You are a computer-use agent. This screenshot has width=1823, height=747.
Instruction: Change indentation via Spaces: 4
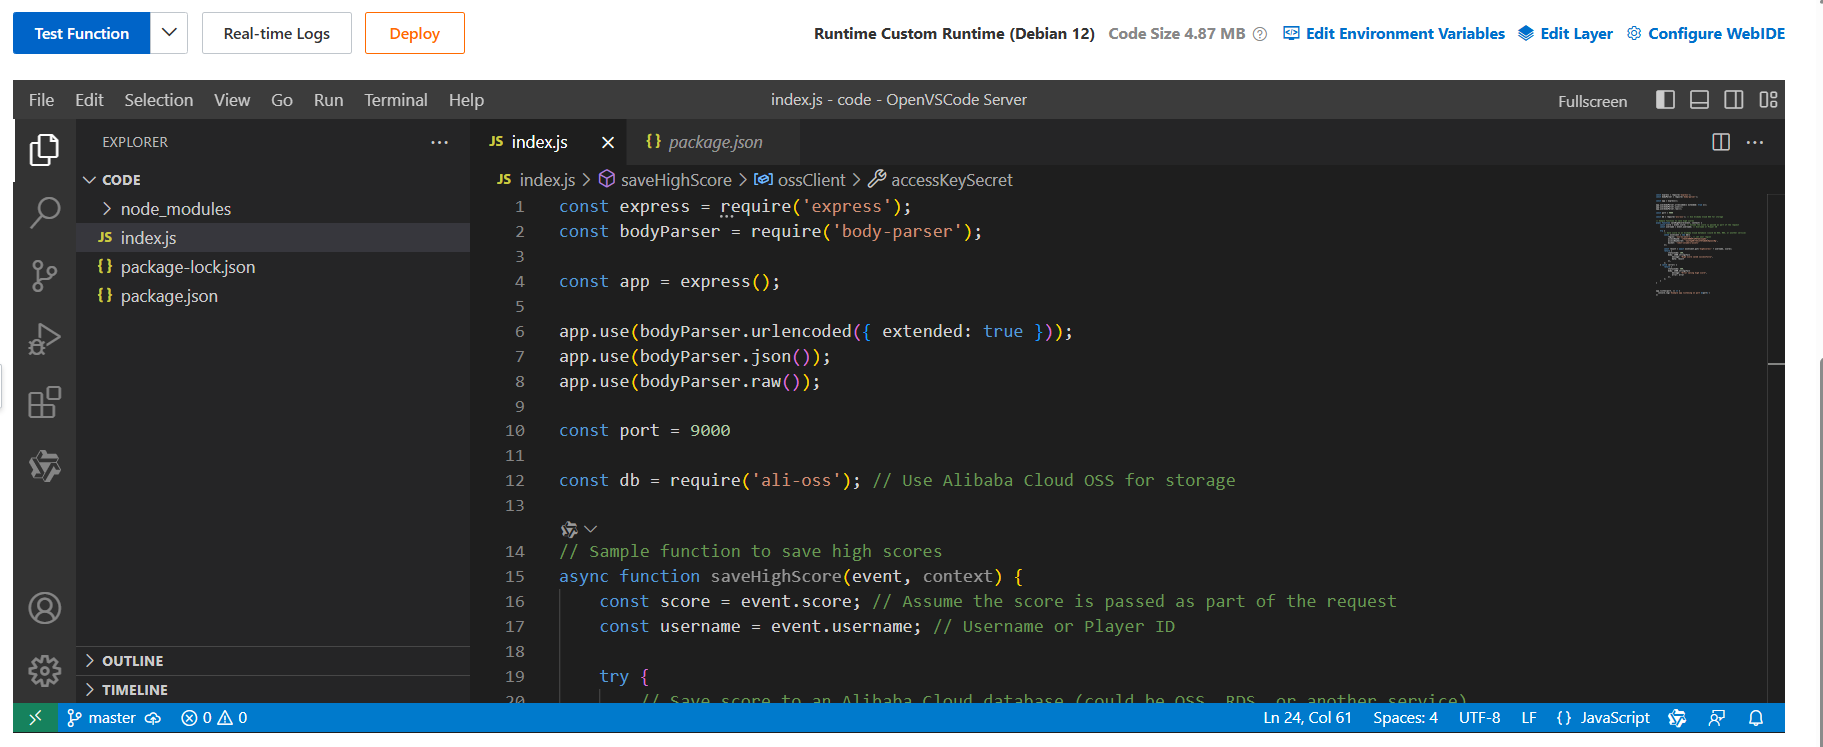(1405, 718)
